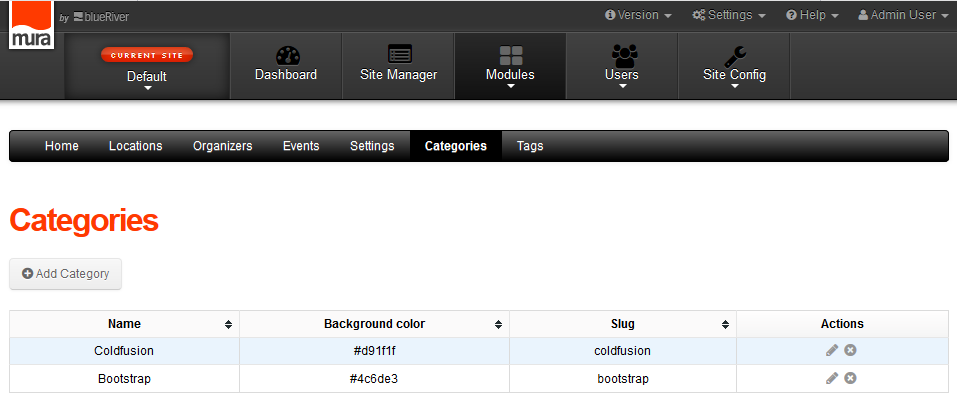Sort by Background color column header
Screen dimensions: 957x402
(375, 324)
